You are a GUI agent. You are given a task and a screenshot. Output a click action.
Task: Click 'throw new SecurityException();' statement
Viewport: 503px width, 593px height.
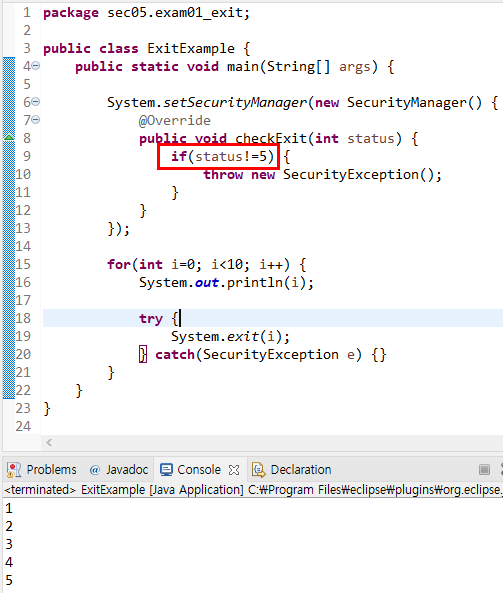[322, 174]
